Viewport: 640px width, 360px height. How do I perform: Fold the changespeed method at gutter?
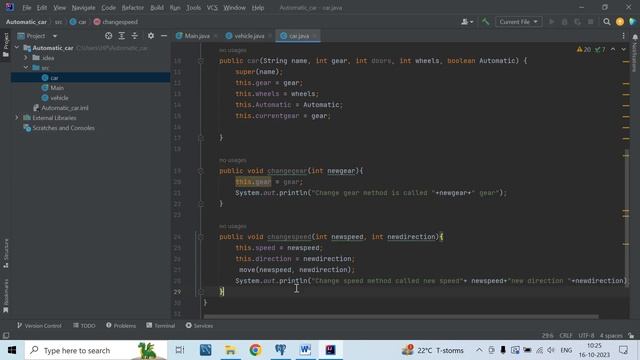click(x=200, y=237)
